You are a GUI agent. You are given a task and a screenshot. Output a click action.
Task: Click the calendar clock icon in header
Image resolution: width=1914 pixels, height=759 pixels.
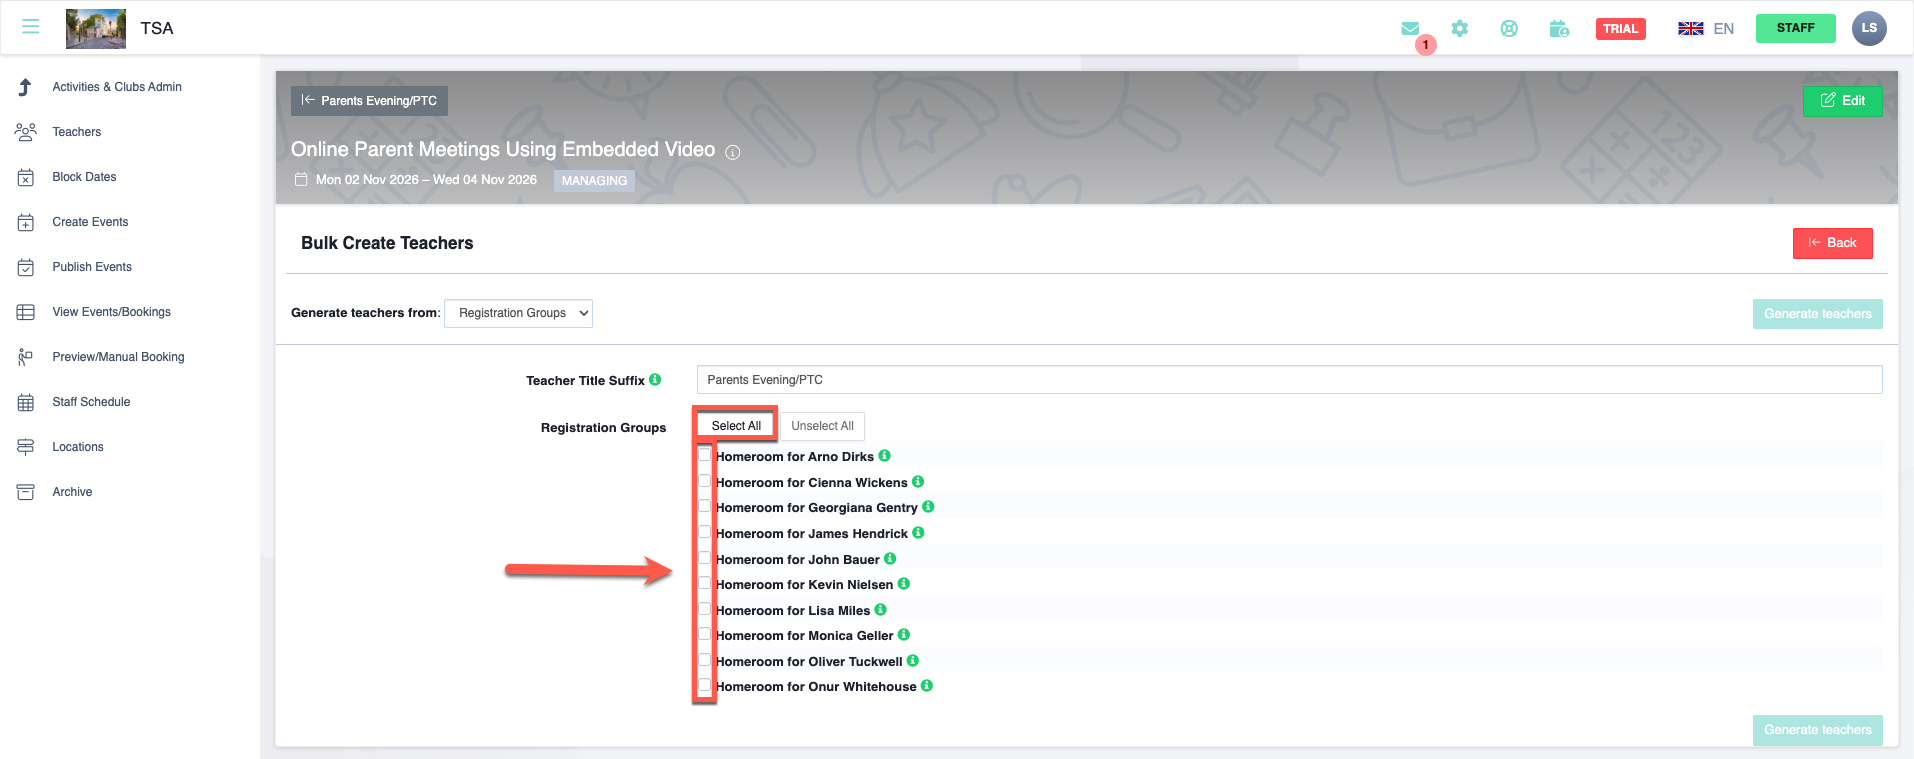(1559, 29)
